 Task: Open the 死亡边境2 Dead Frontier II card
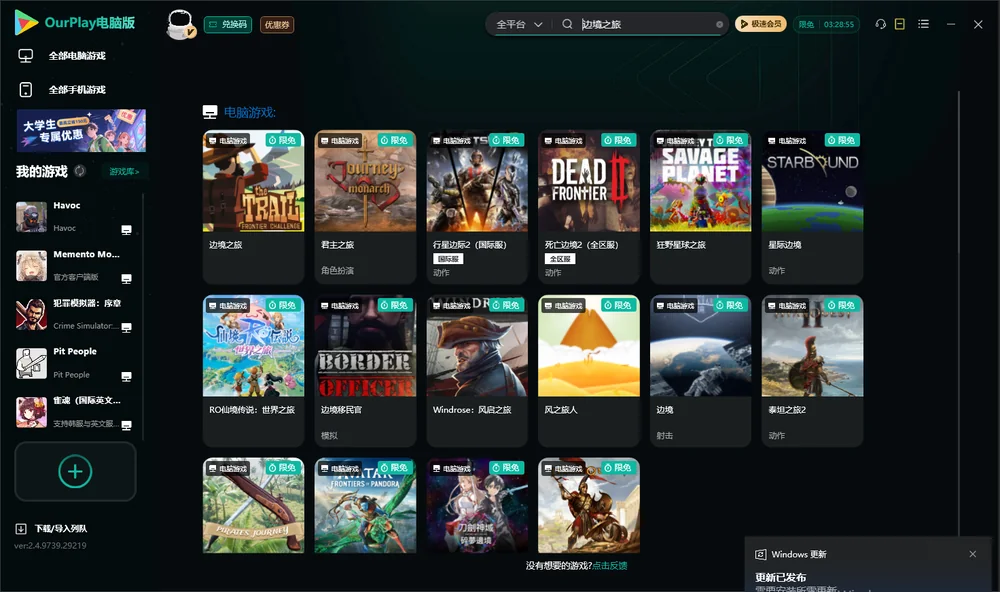point(589,206)
